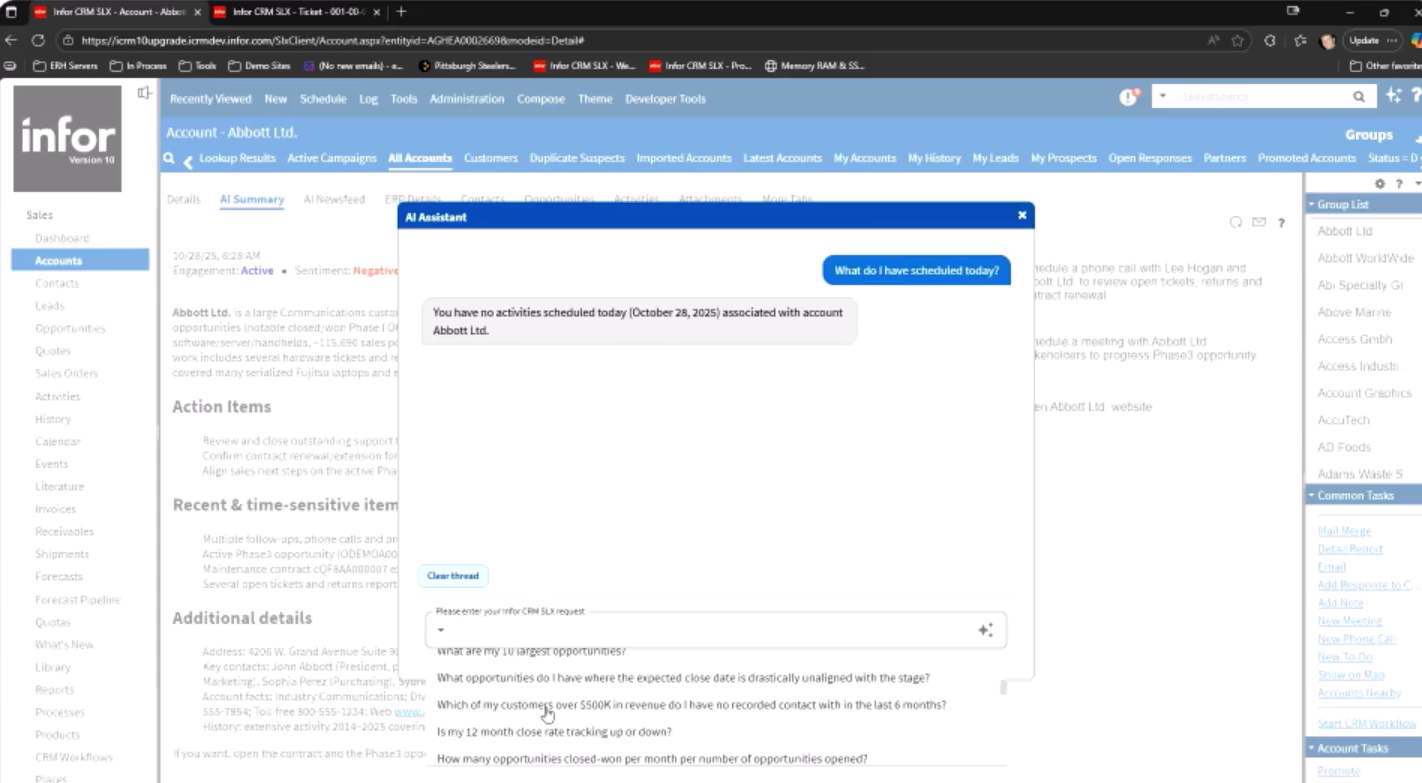The image size is (1422, 783).
Task: Expand suggested prompts dropdown in request box
Action: (441, 631)
